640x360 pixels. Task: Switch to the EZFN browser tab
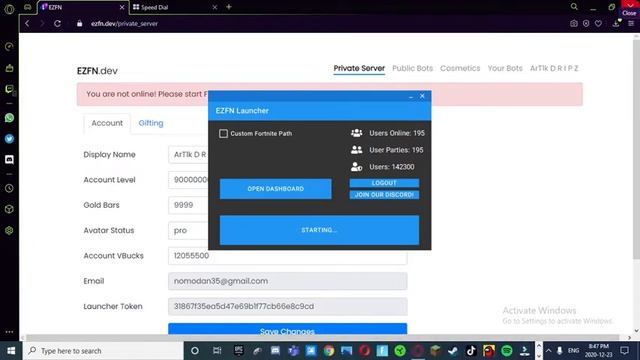tap(83, 7)
